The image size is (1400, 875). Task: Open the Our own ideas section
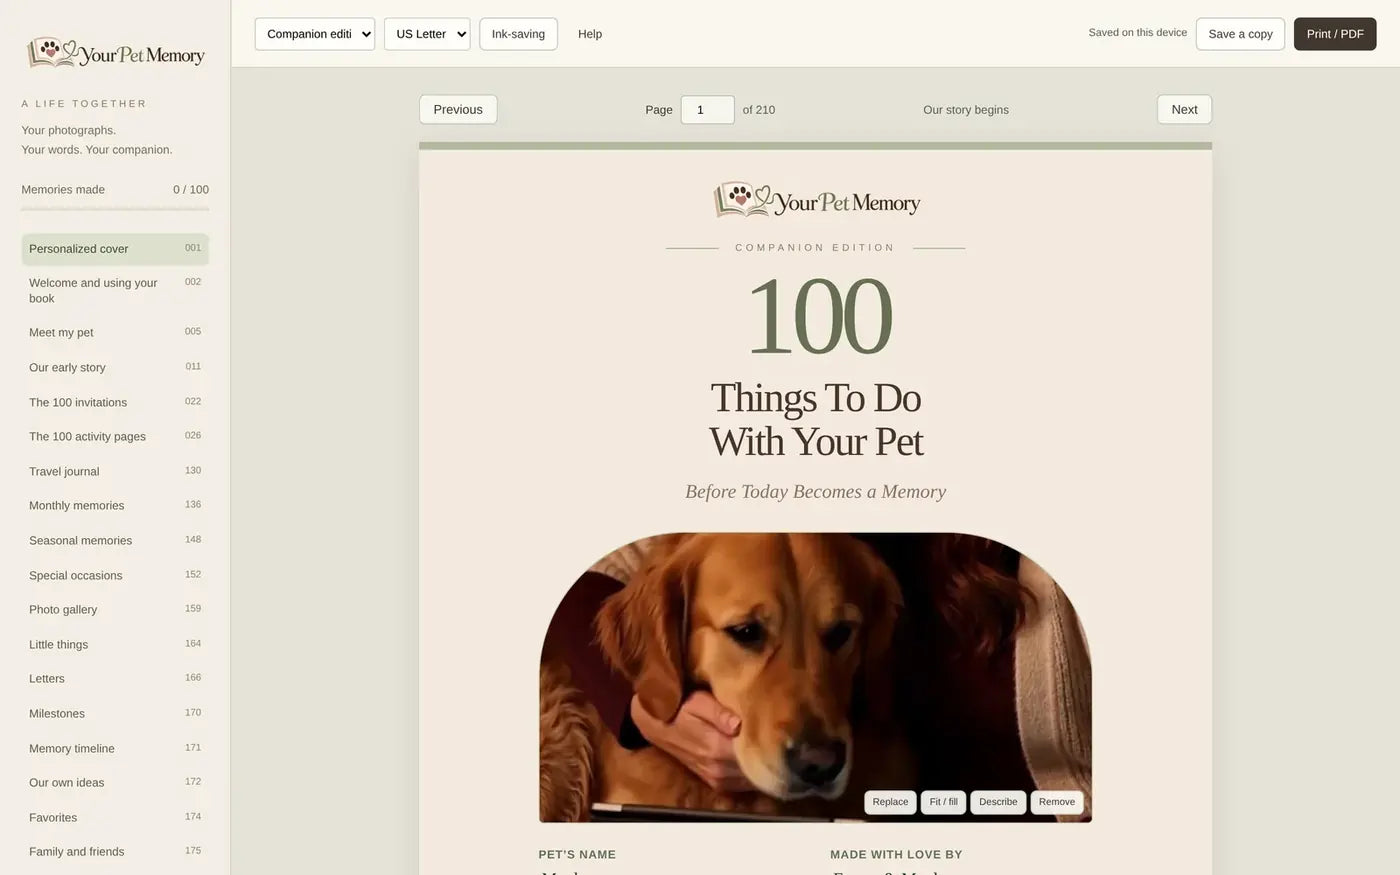(x=115, y=783)
